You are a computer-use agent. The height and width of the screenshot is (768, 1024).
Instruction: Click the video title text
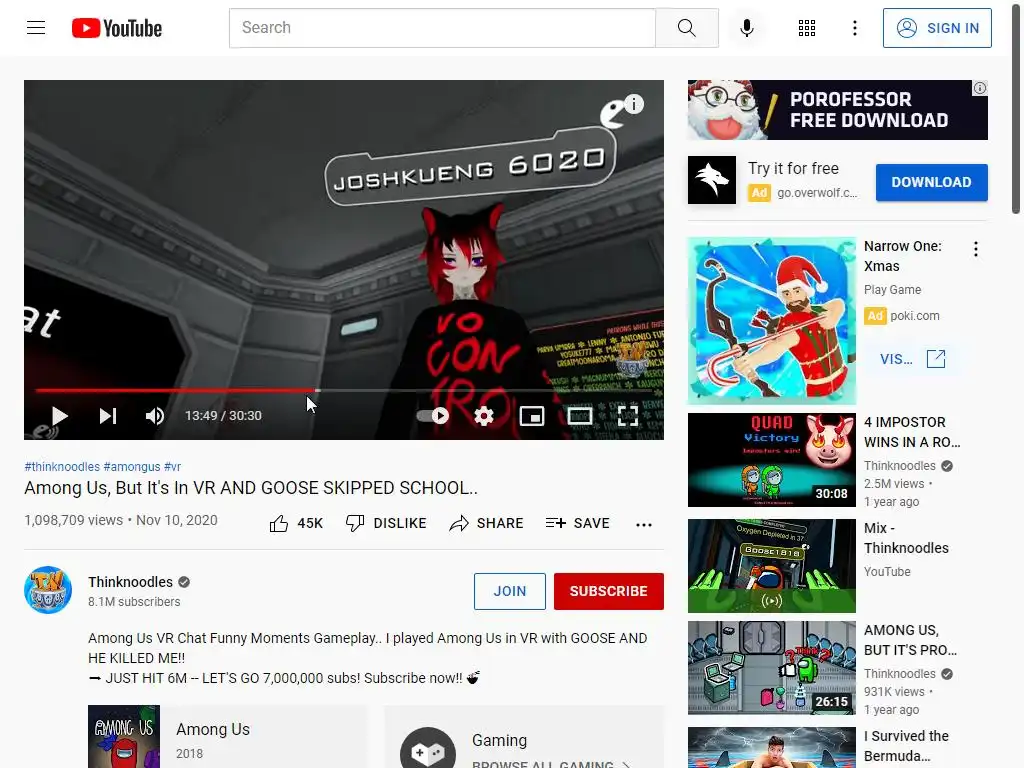tap(251, 488)
